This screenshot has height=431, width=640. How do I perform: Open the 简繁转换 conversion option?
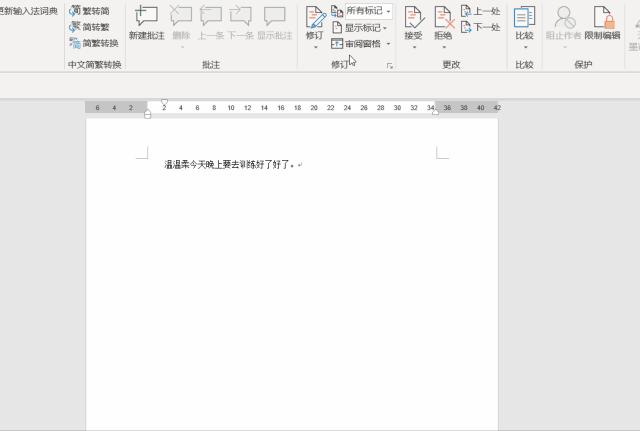click(94, 43)
